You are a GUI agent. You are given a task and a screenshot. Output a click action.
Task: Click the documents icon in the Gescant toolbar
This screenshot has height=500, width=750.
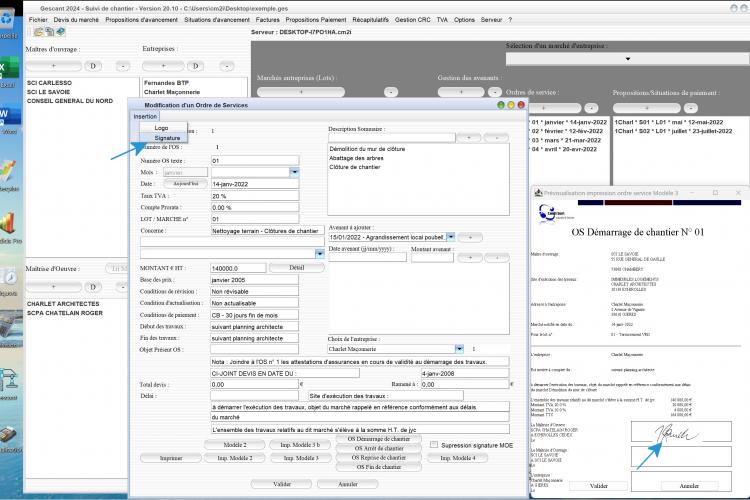49,32
